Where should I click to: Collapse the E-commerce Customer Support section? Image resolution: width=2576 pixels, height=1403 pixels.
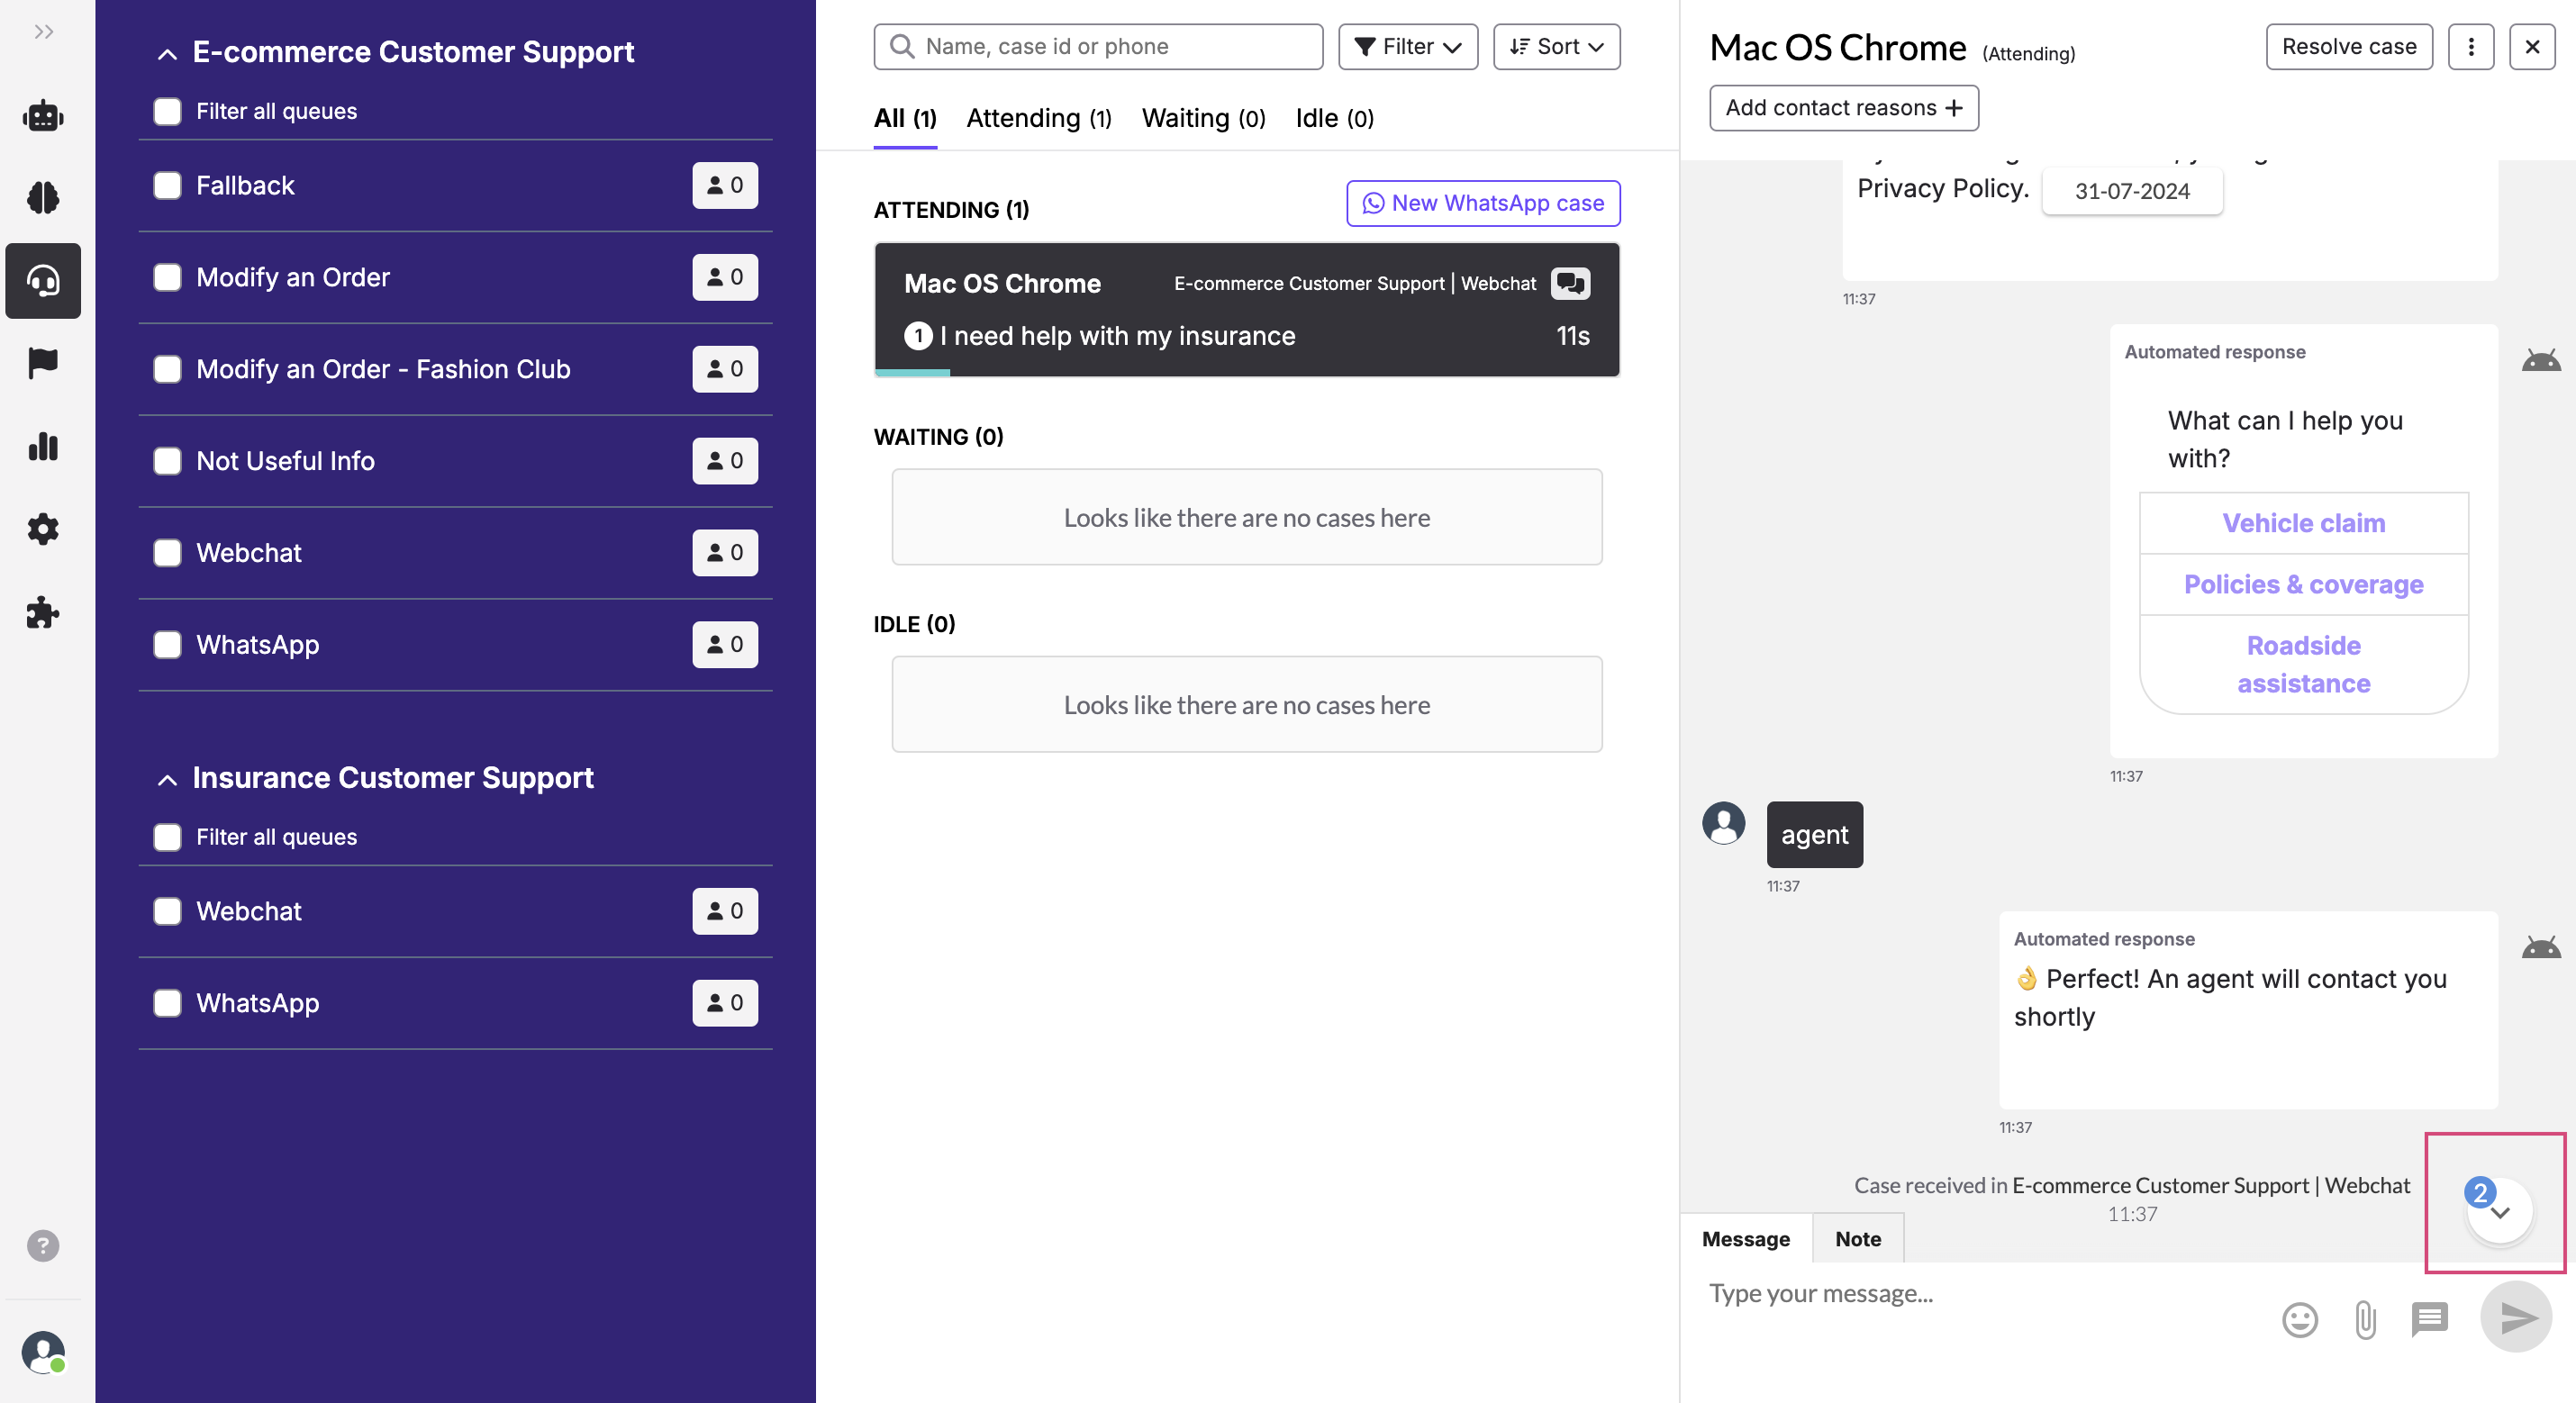(x=167, y=53)
